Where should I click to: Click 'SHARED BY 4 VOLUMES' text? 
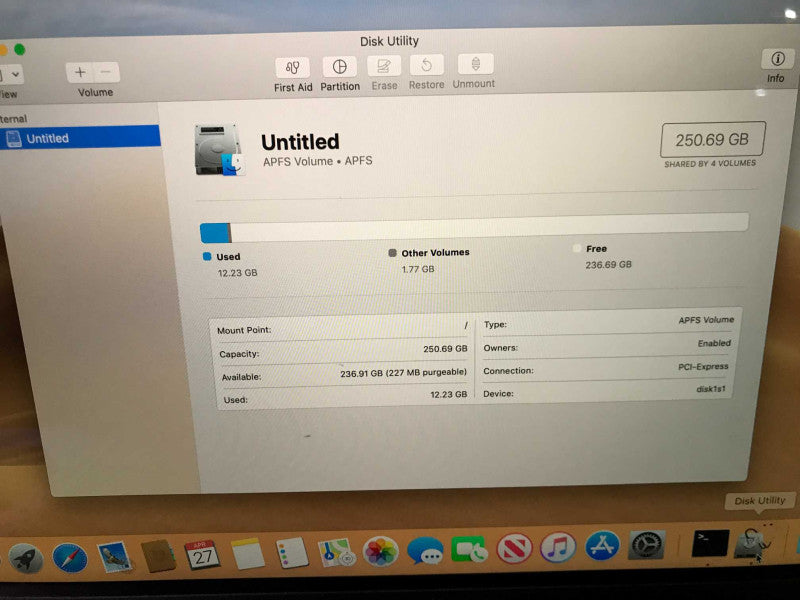pos(710,164)
